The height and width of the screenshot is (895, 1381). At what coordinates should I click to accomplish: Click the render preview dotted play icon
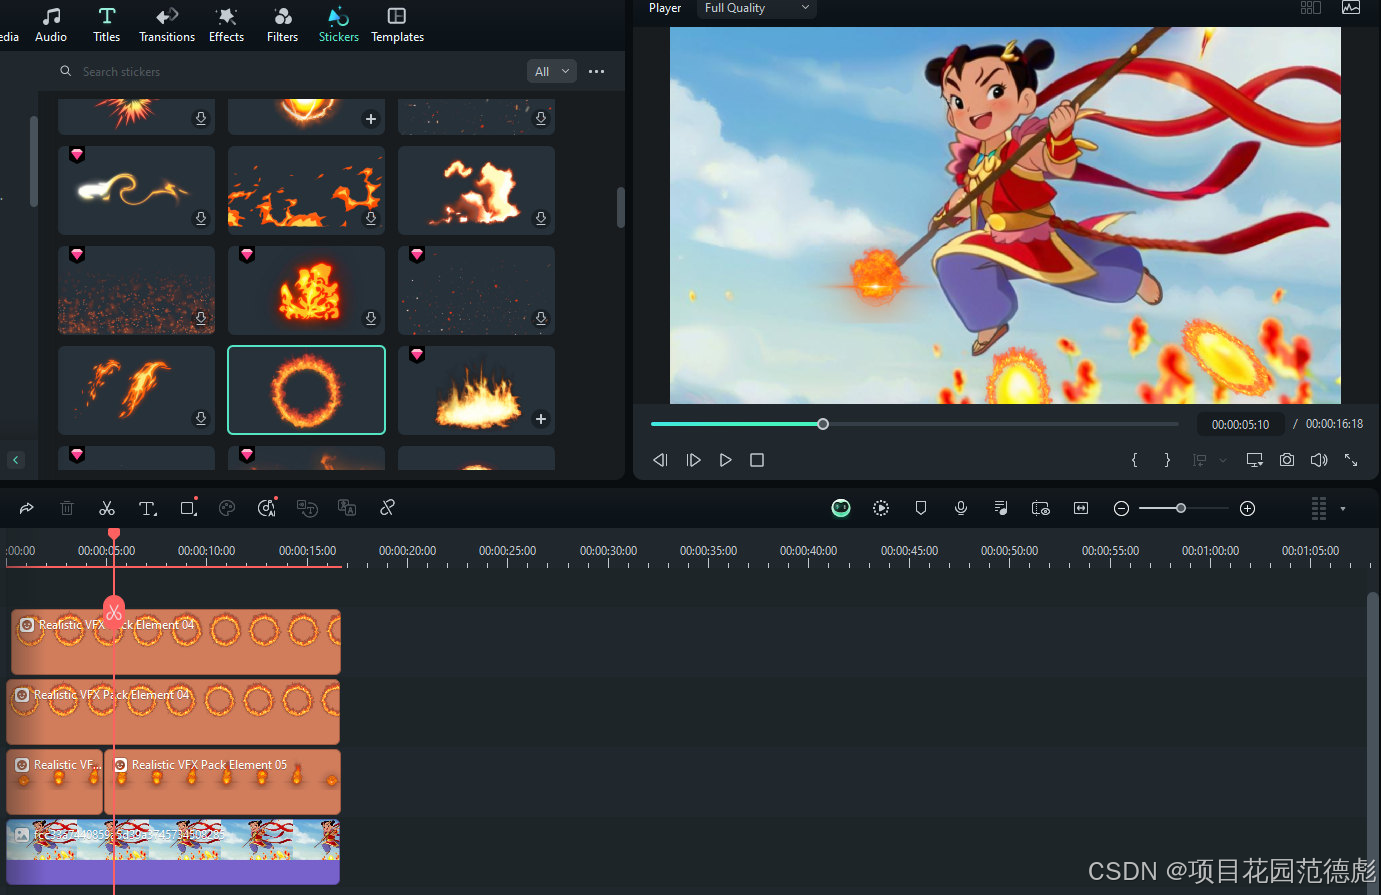pos(881,508)
